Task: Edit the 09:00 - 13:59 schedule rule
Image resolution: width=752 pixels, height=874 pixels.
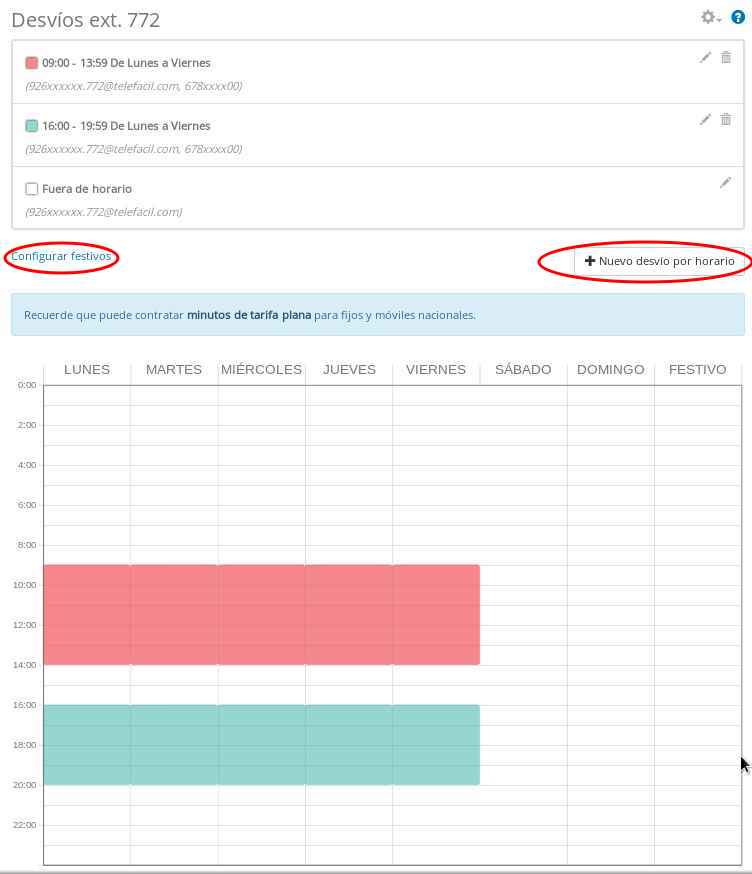Action: coord(705,58)
